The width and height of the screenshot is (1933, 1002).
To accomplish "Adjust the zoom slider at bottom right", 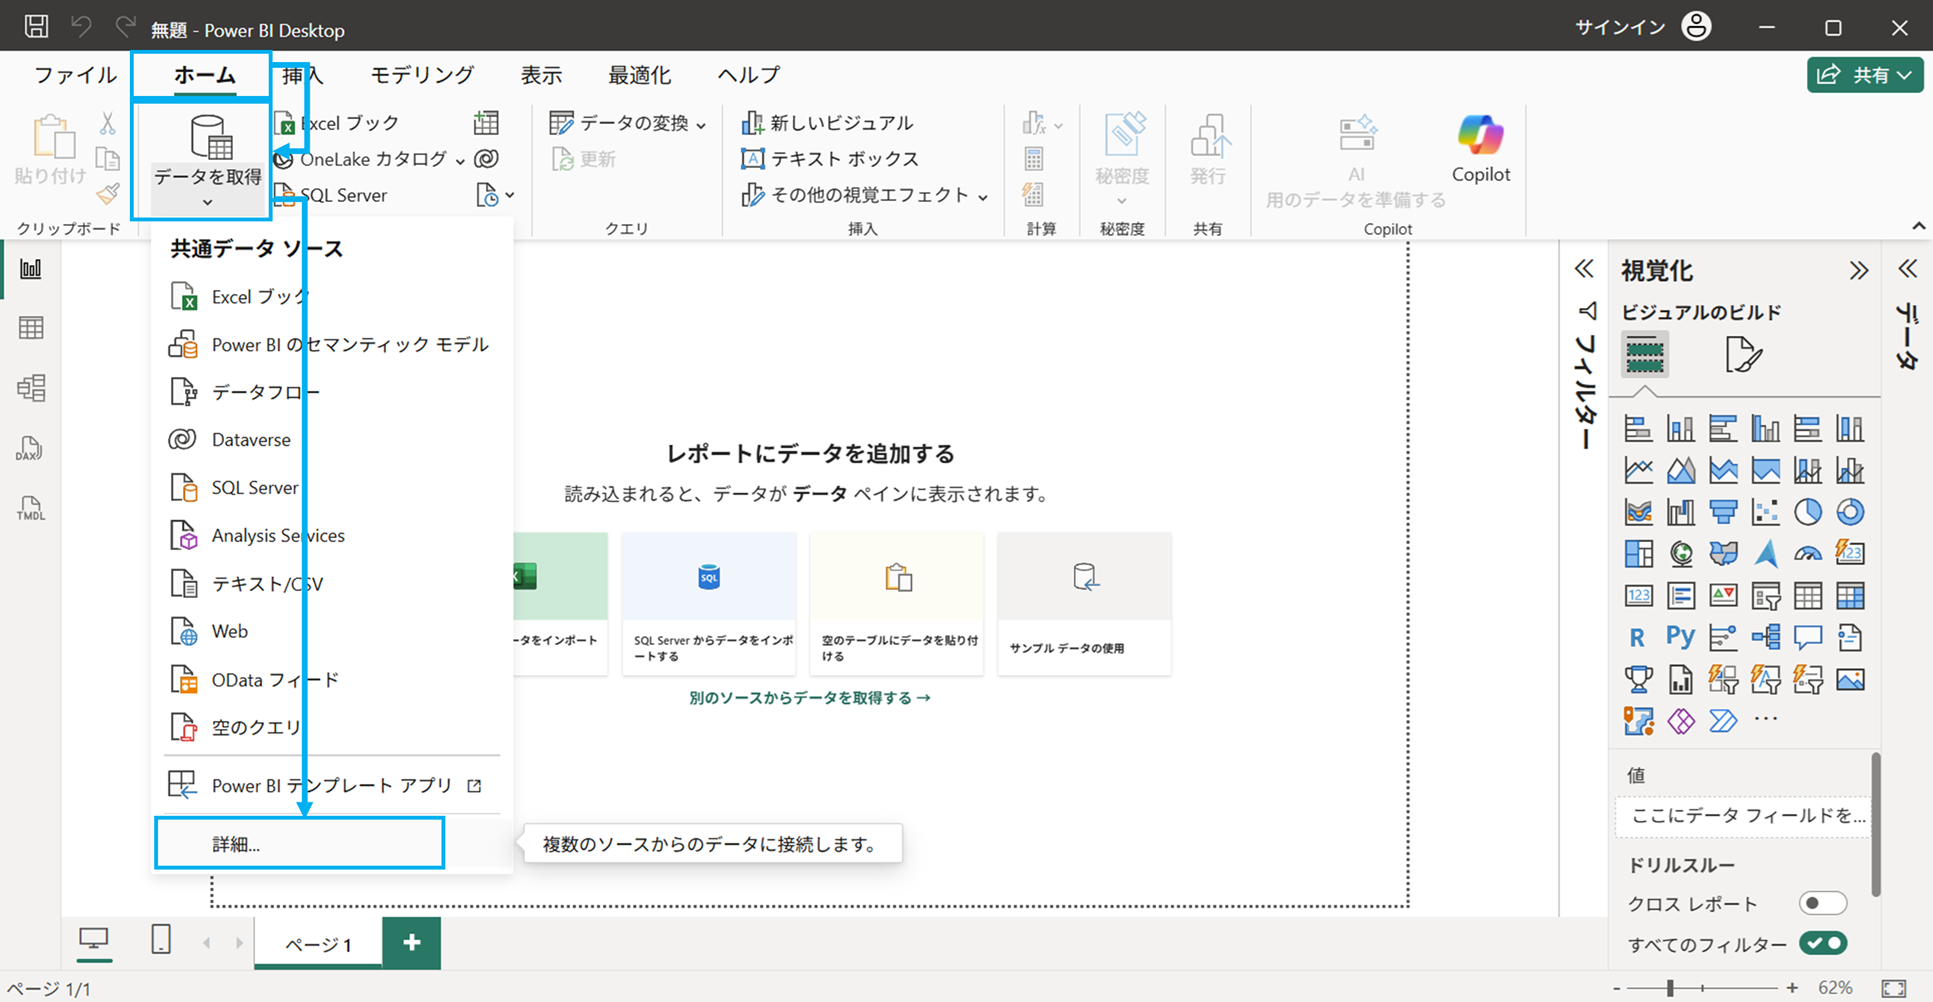I will (1672, 986).
